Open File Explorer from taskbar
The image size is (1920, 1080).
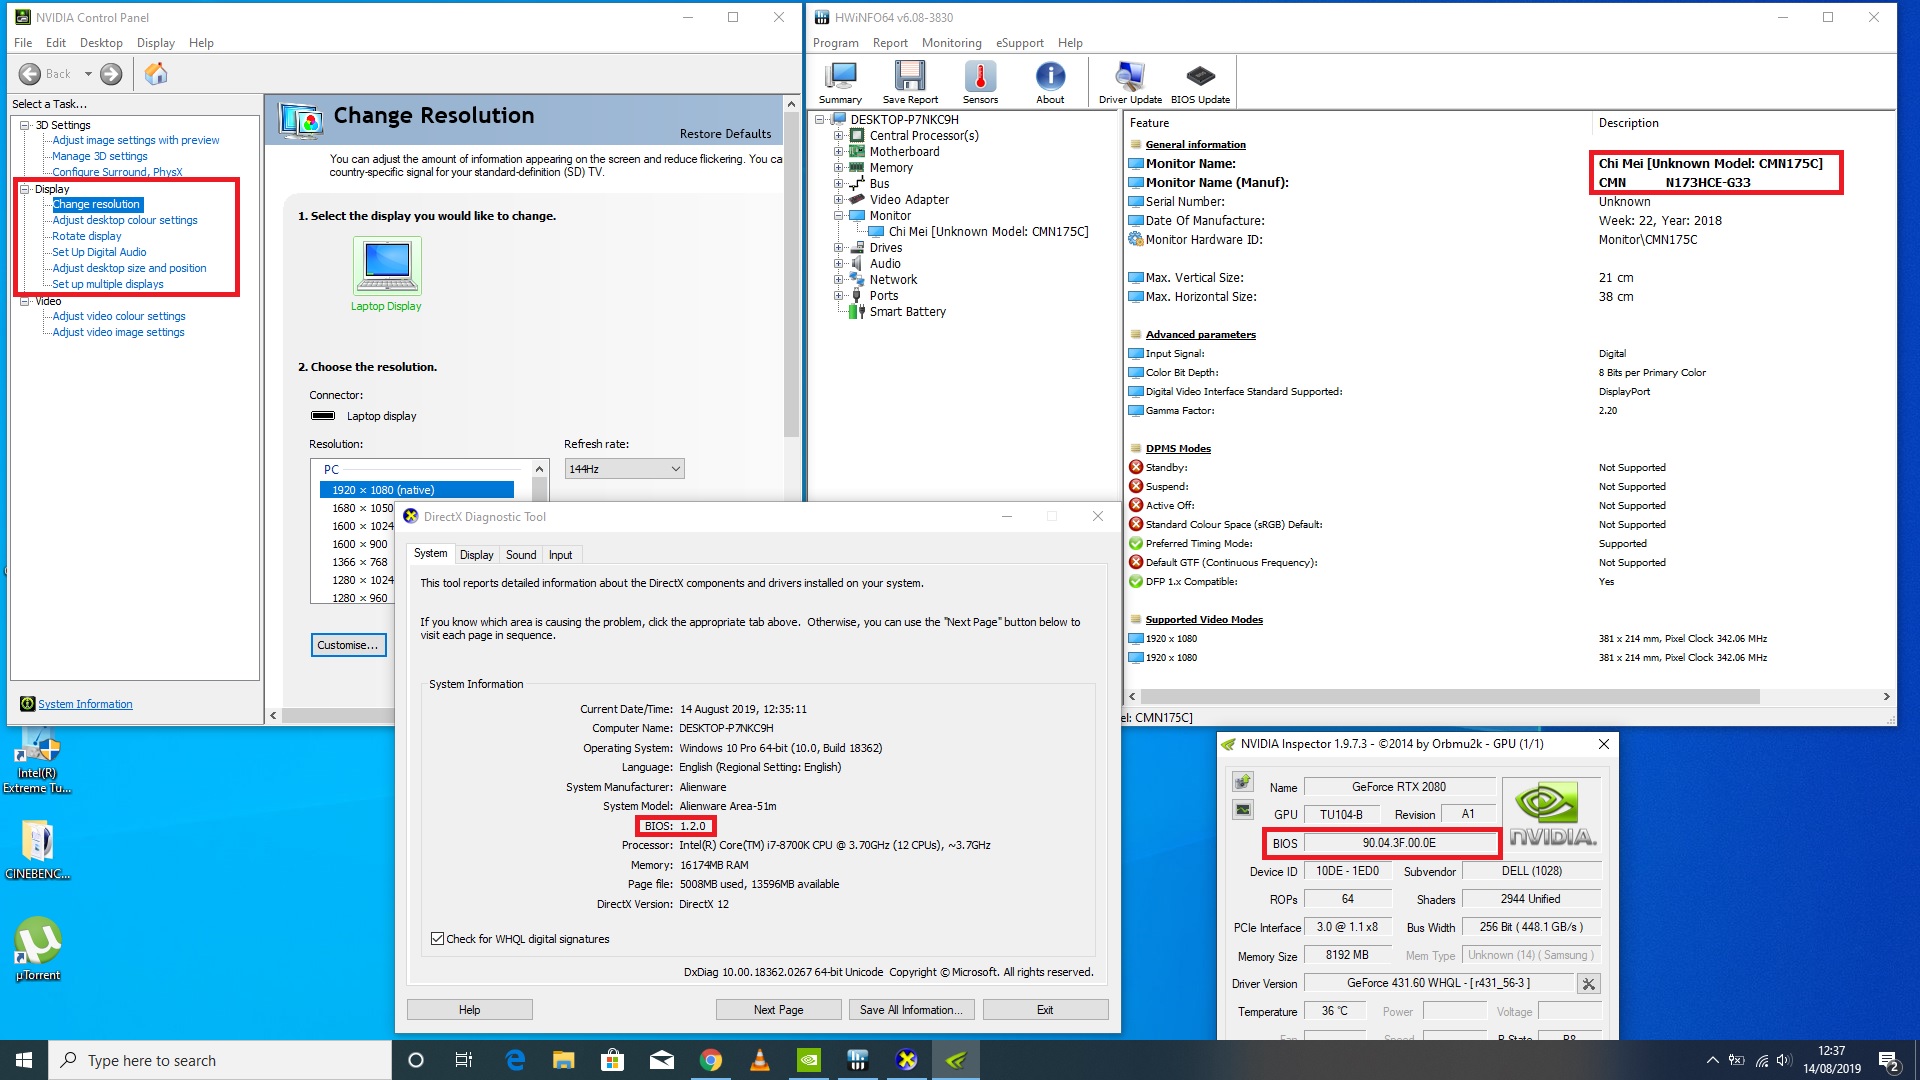click(564, 1060)
